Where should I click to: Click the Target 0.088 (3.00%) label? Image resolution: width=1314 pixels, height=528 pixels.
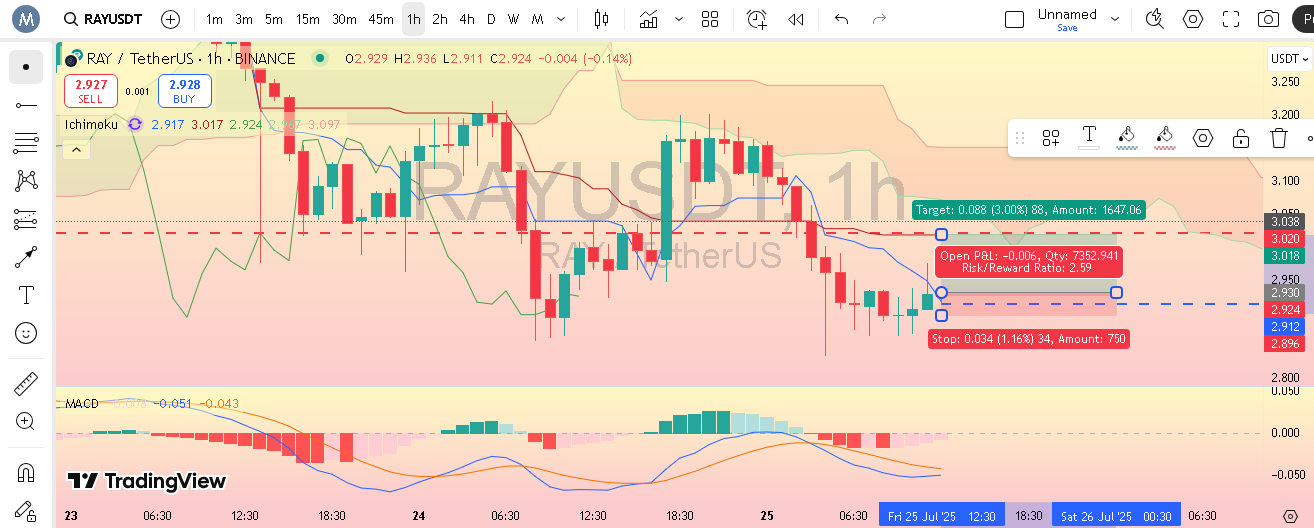point(1028,210)
